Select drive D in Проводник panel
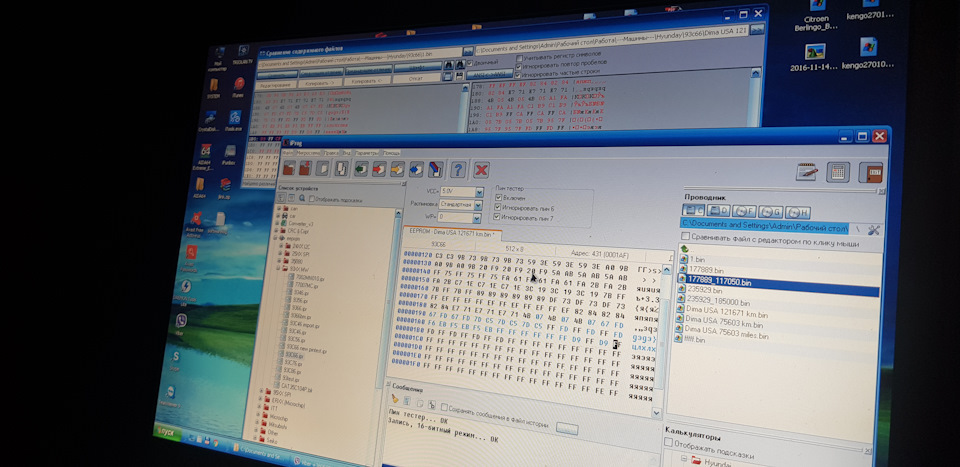The width and height of the screenshot is (960, 467). pyautogui.click(x=717, y=211)
